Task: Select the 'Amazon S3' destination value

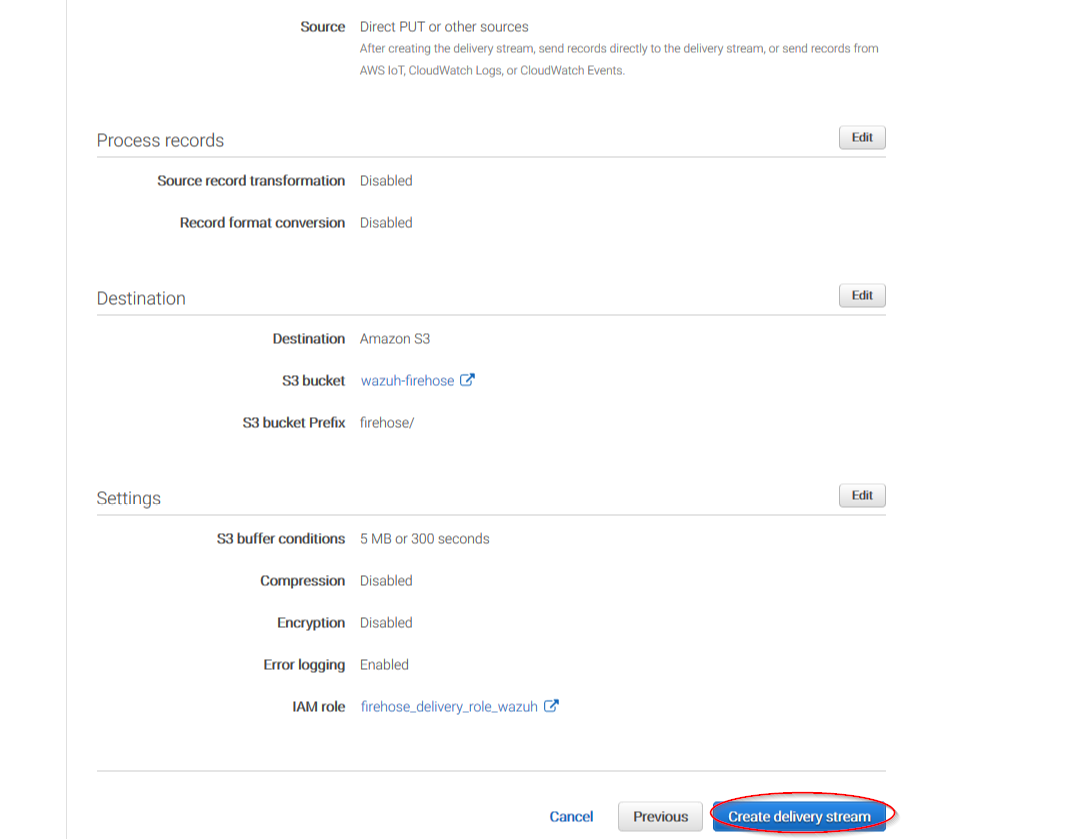Action: (x=395, y=339)
